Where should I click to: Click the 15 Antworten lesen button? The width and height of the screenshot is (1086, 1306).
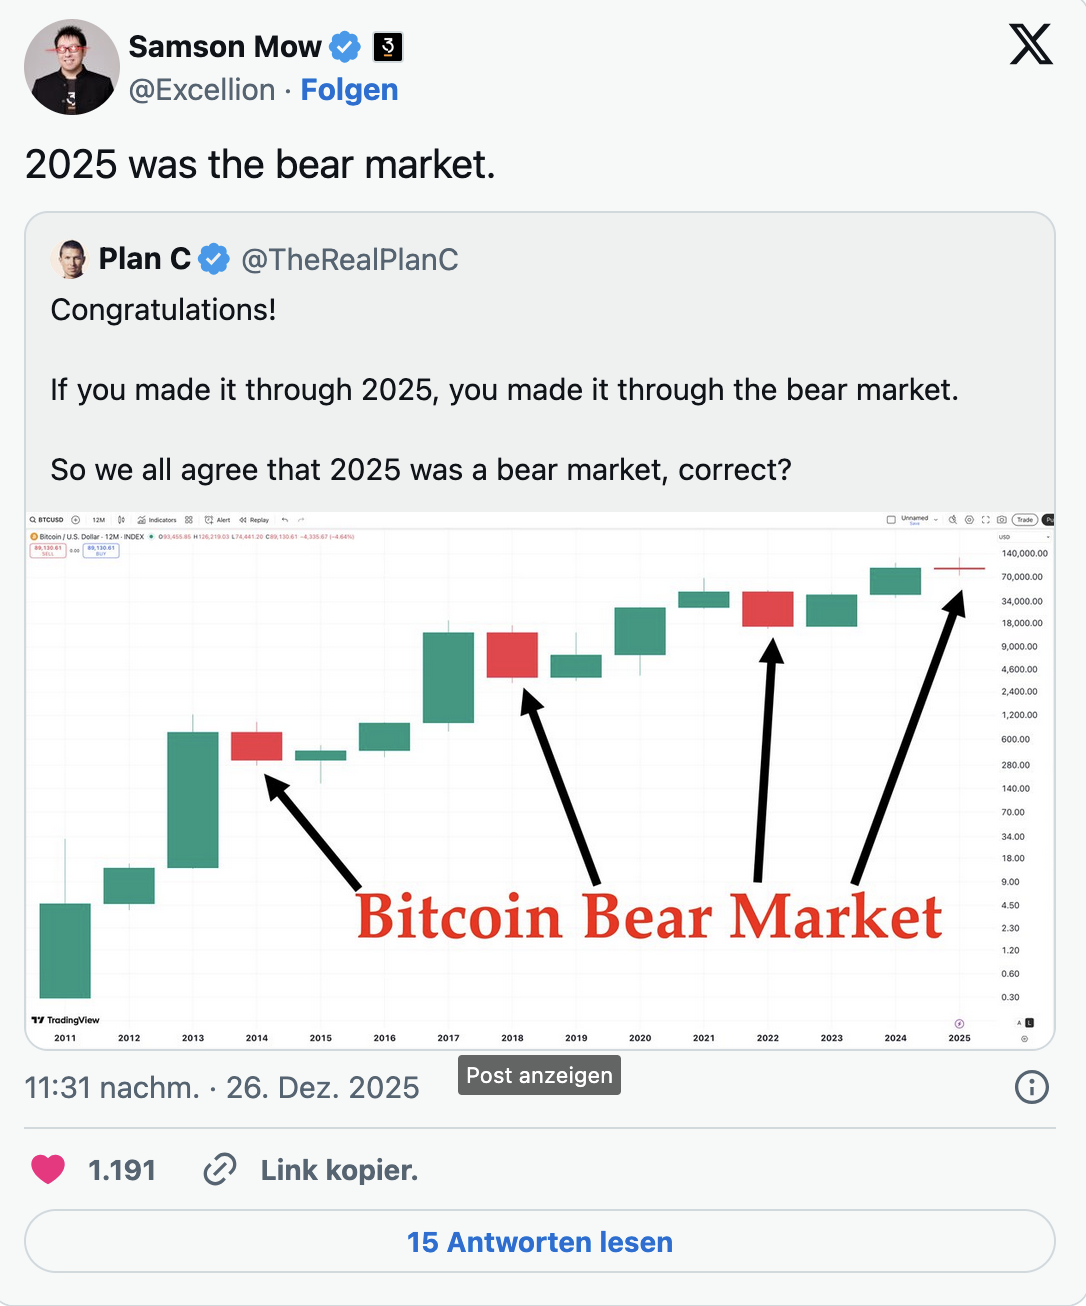point(540,1242)
